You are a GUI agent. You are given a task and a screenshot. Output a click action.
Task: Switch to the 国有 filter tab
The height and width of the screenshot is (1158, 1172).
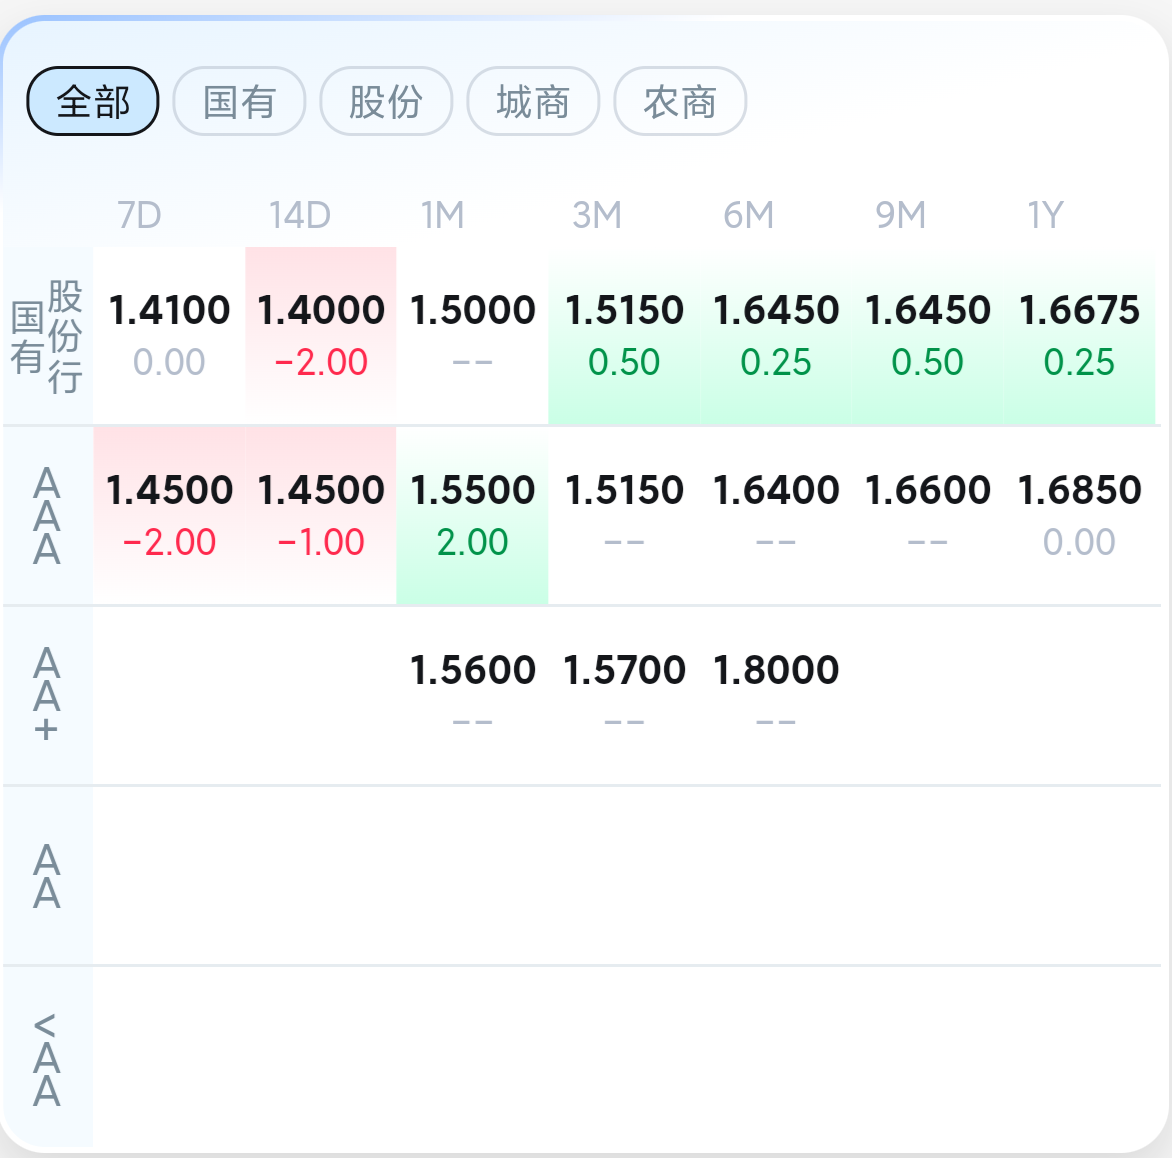(239, 101)
